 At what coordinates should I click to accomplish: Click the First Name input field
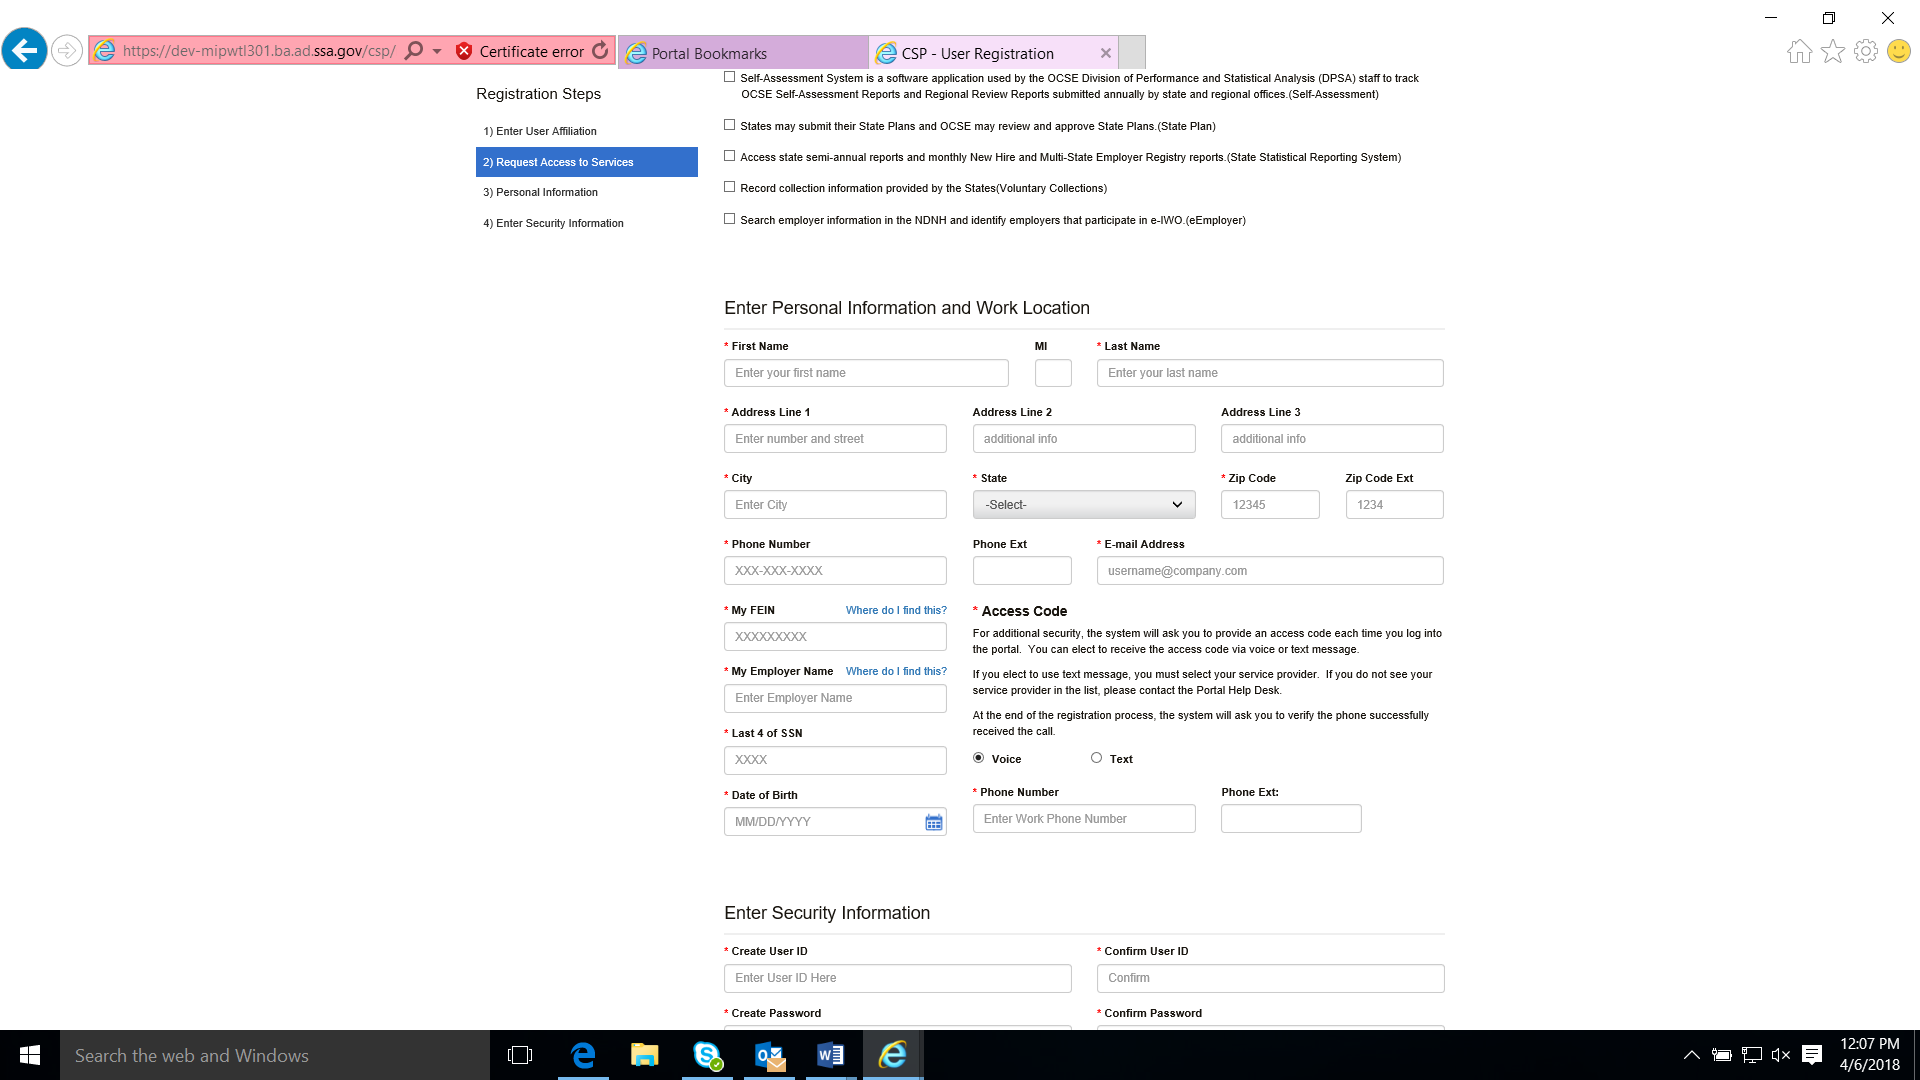coord(865,373)
